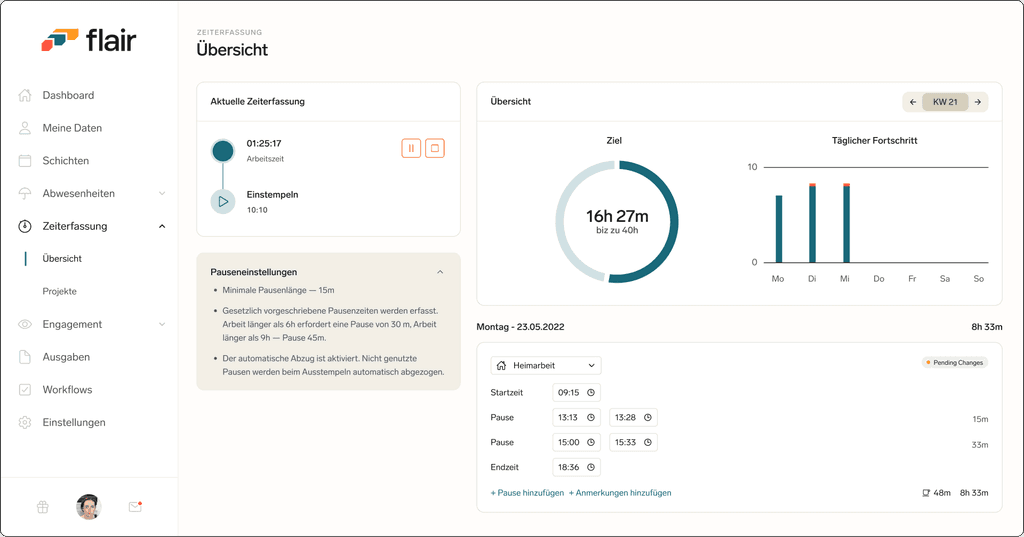This screenshot has height=537, width=1024.
Task: Open Dashboard from the sidebar
Action: tap(68, 95)
